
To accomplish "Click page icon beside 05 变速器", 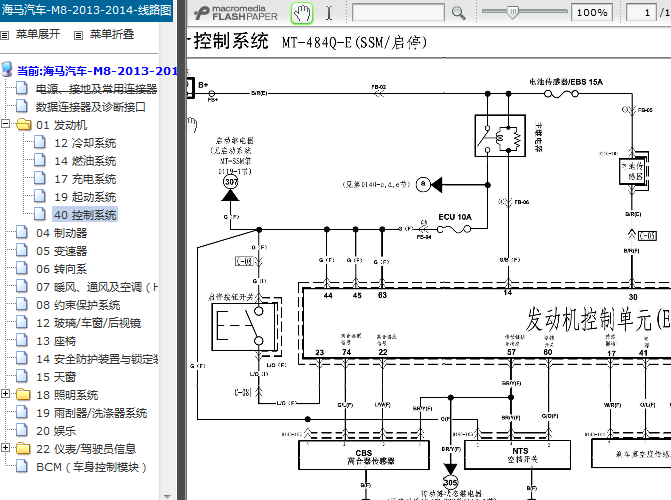I will tap(22, 250).
